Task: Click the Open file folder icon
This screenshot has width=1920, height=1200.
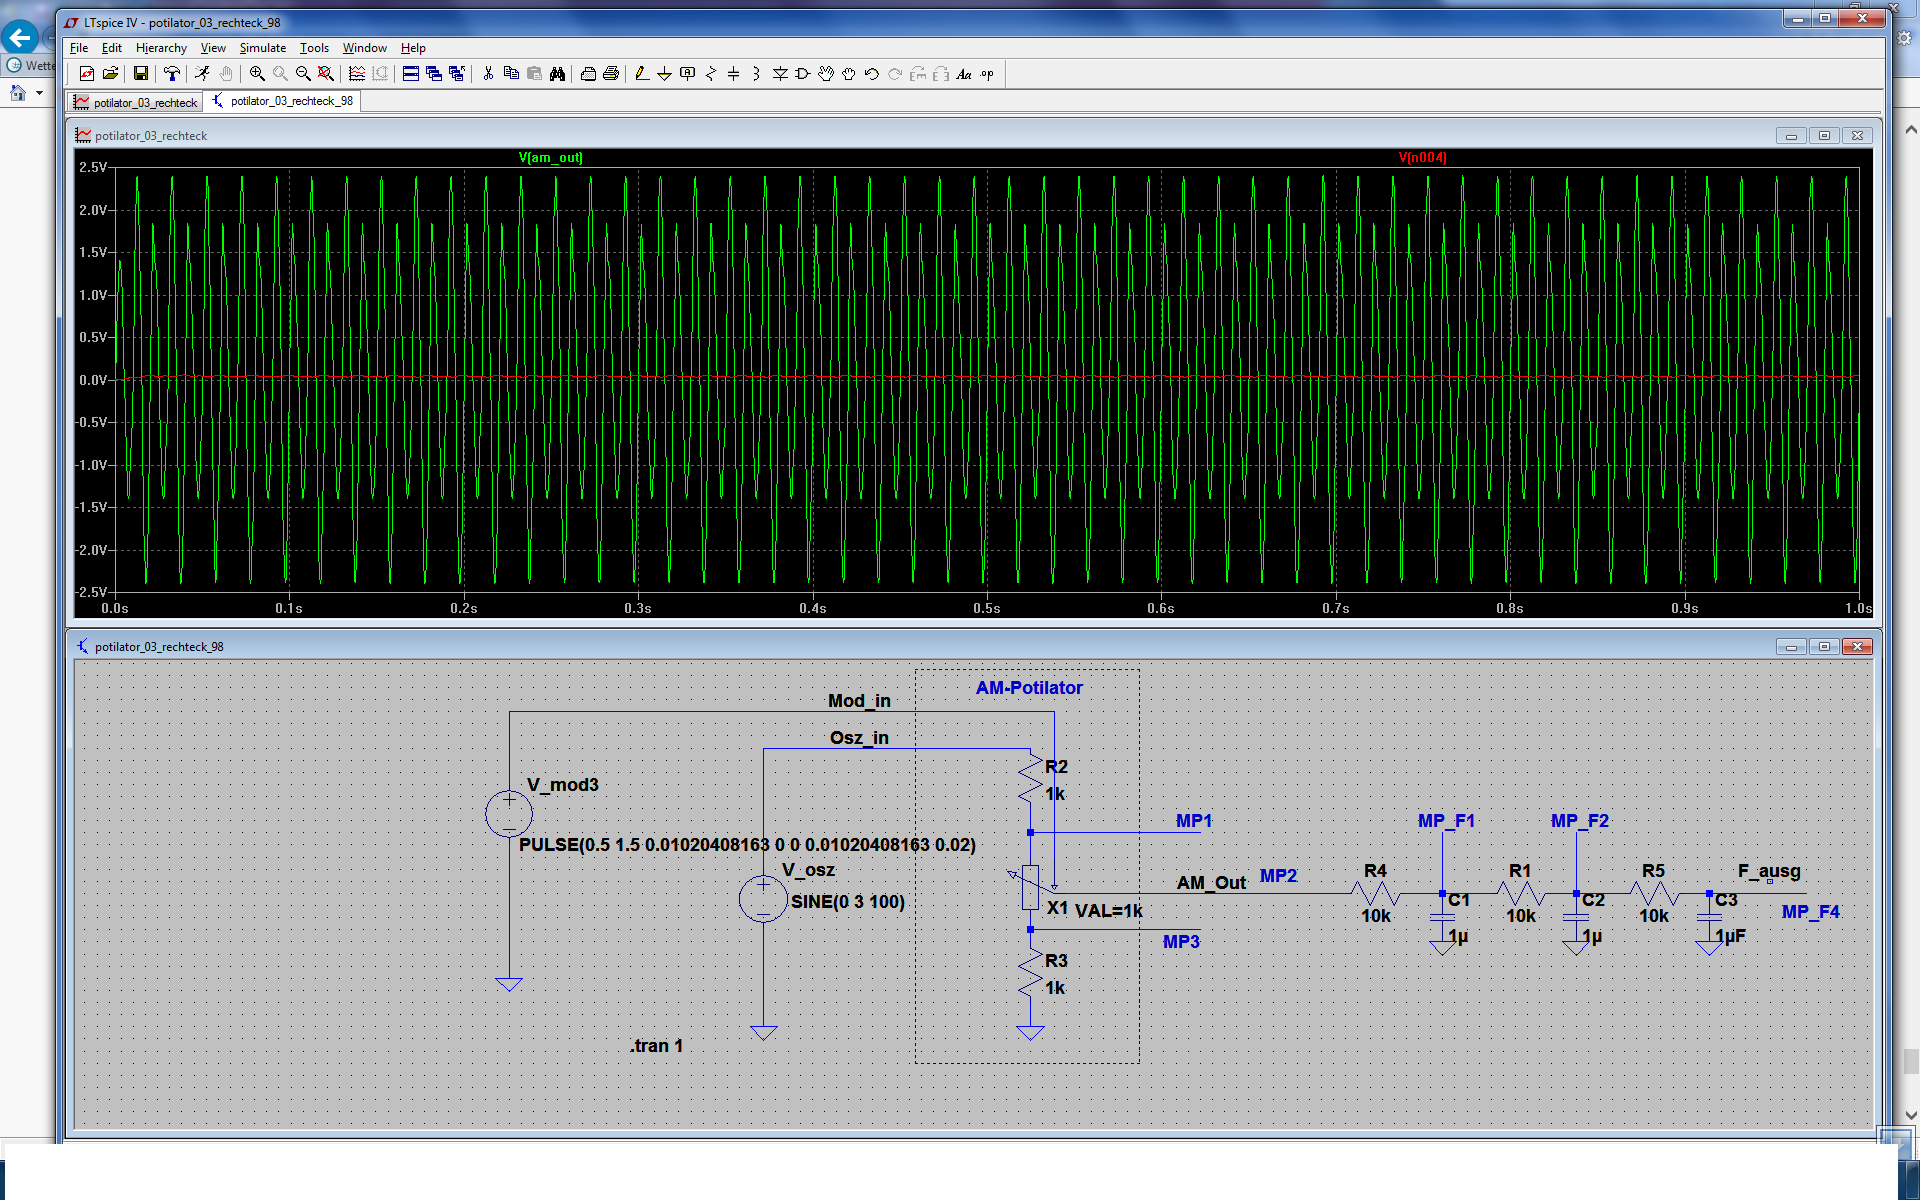Action: pyautogui.click(x=111, y=74)
